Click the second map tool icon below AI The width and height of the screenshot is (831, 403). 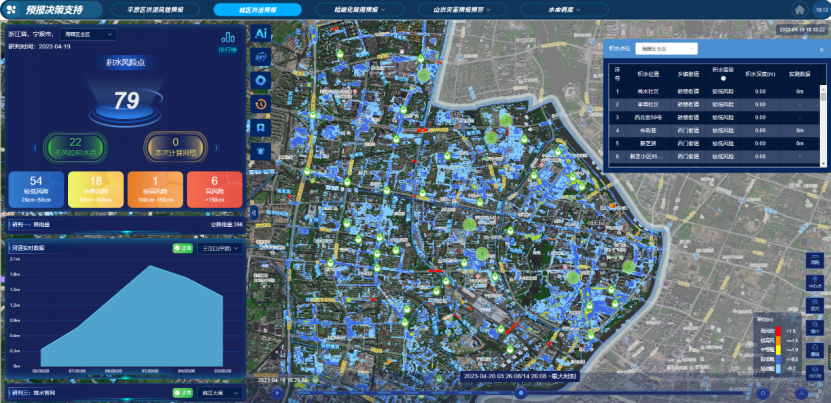[x=261, y=57]
